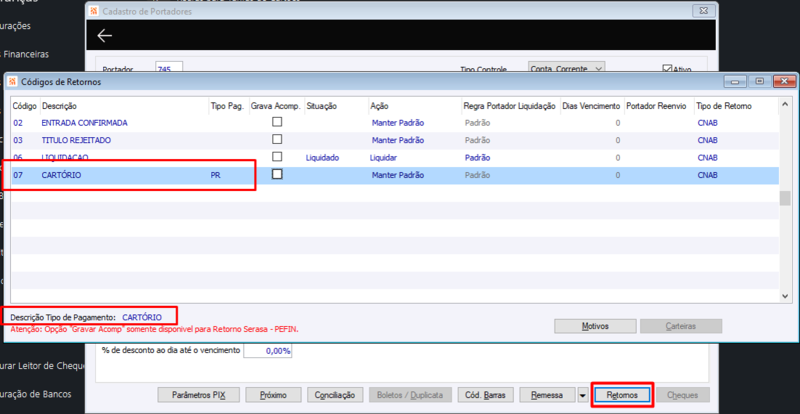The height and width of the screenshot is (414, 800).
Task: Tick Grava Acomp. checkbox for TITULO REJEITADO
Action: coord(277,139)
